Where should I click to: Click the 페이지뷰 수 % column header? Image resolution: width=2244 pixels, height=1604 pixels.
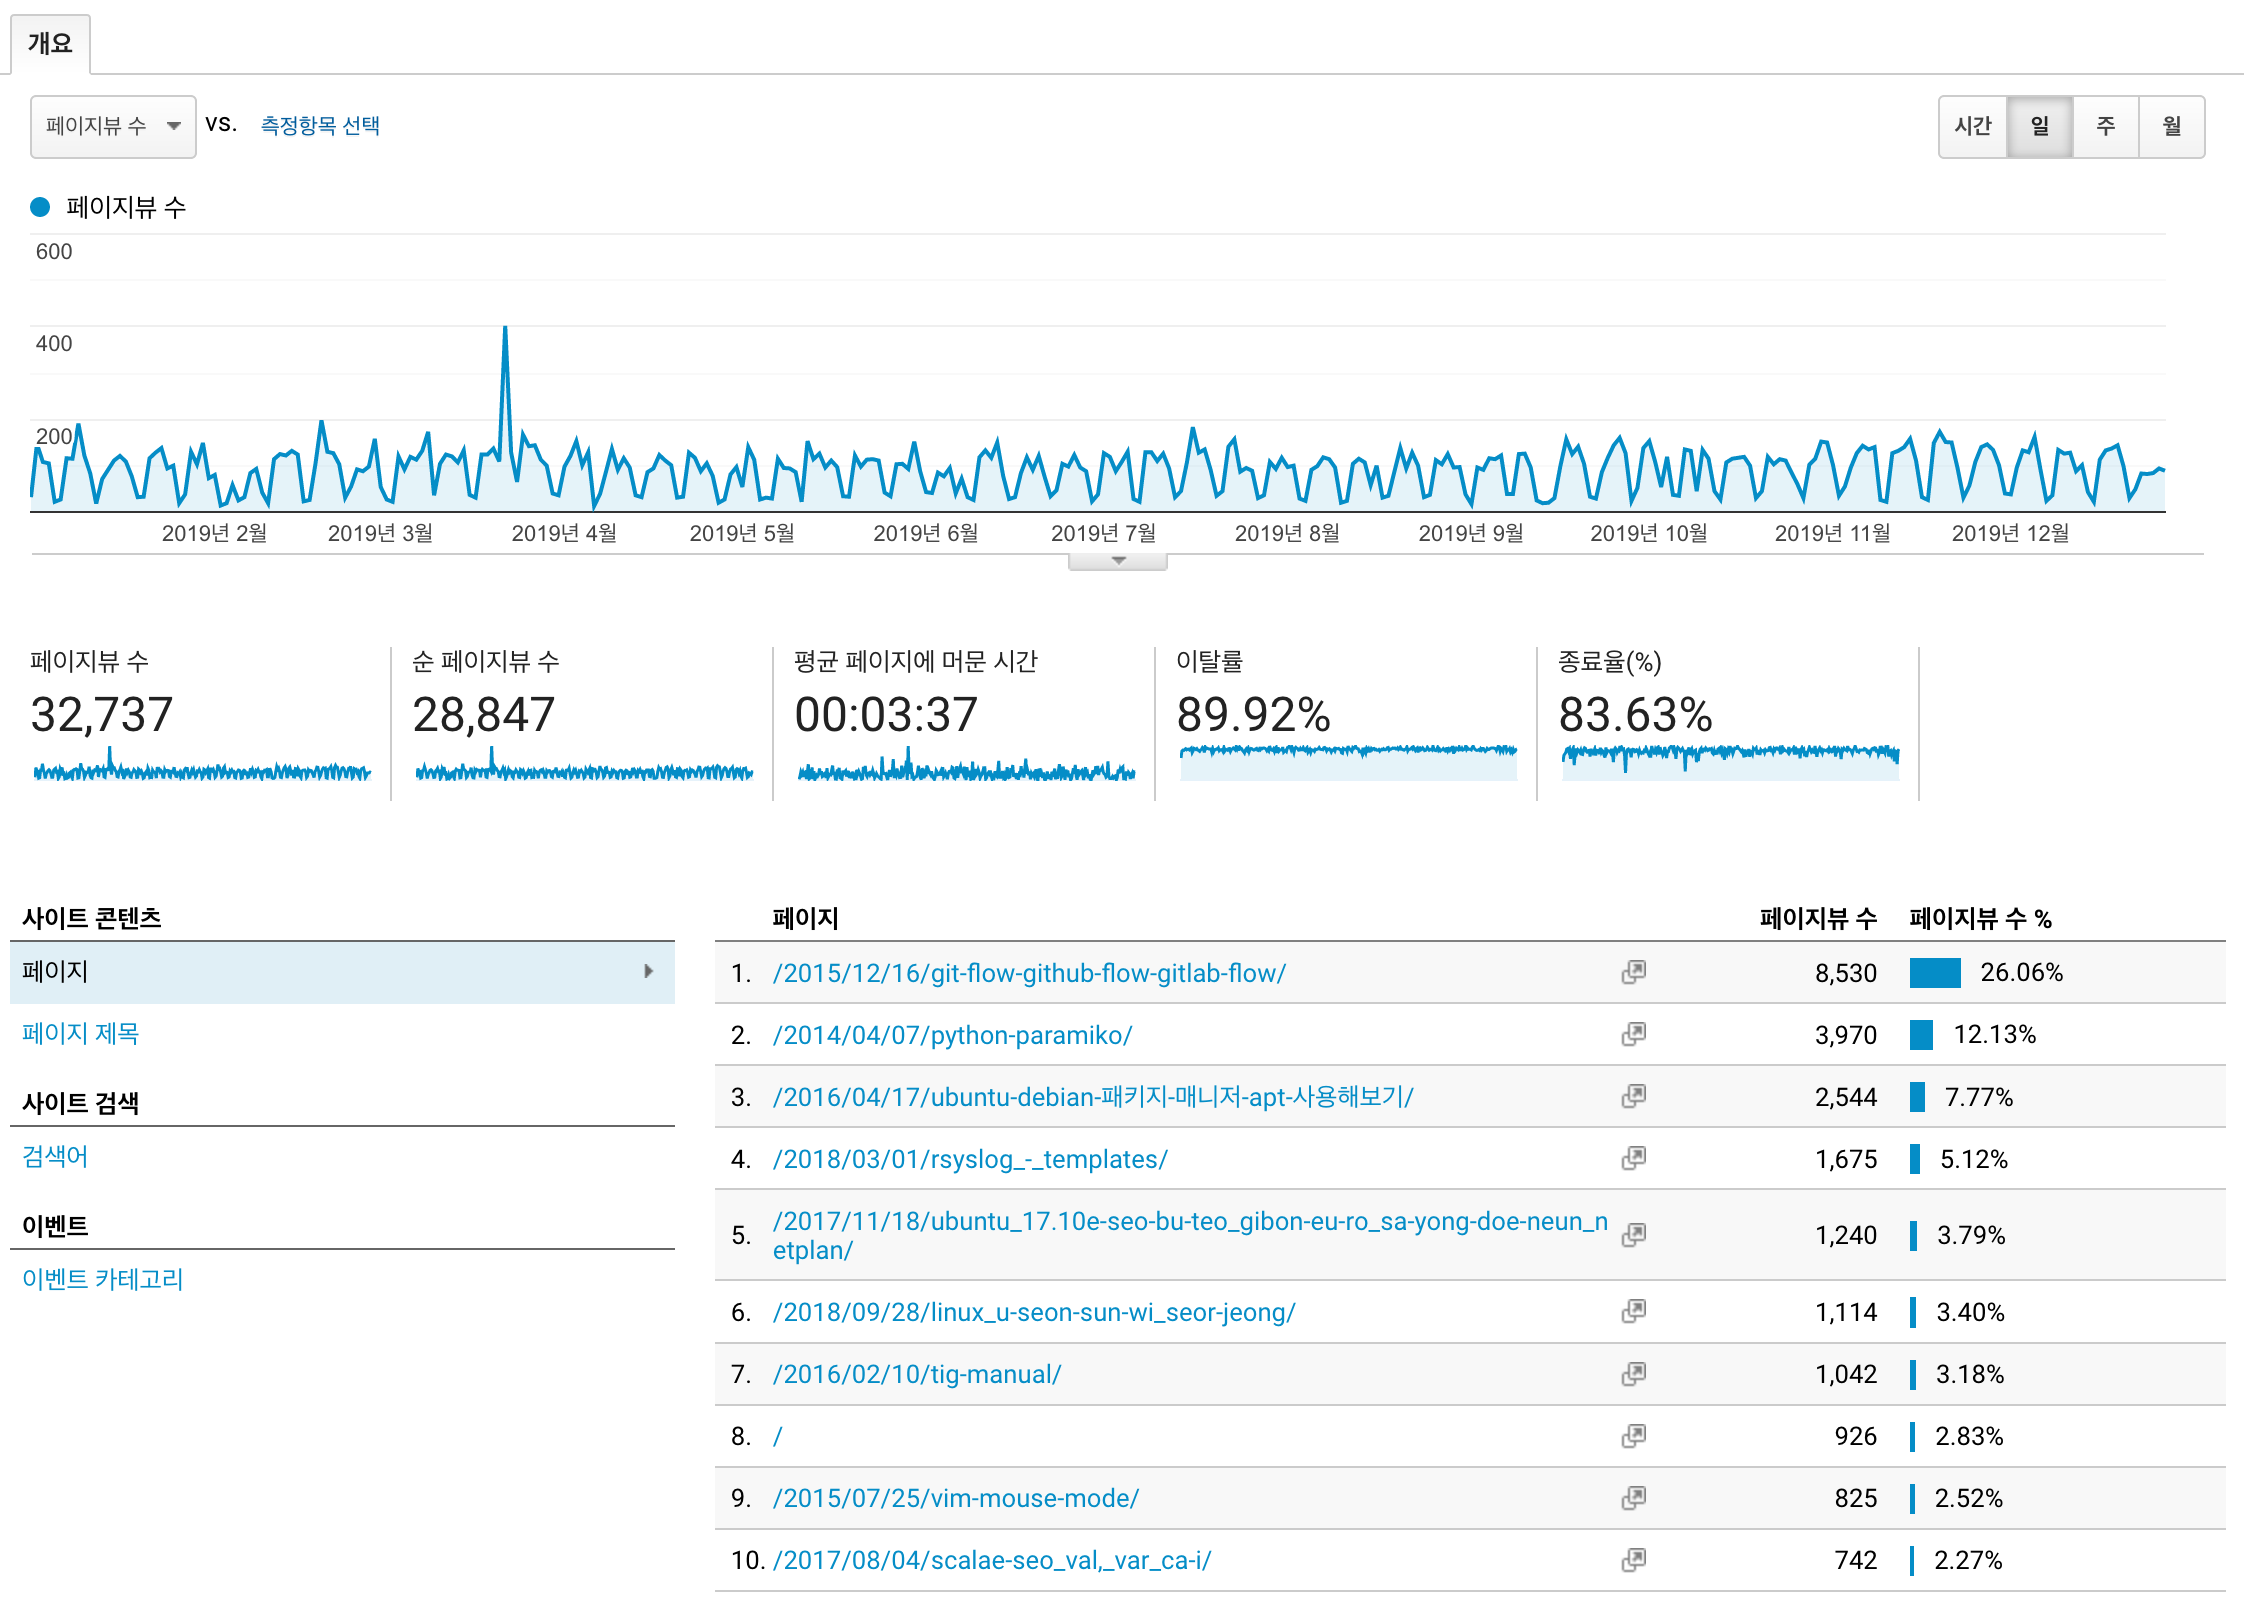[1980, 918]
